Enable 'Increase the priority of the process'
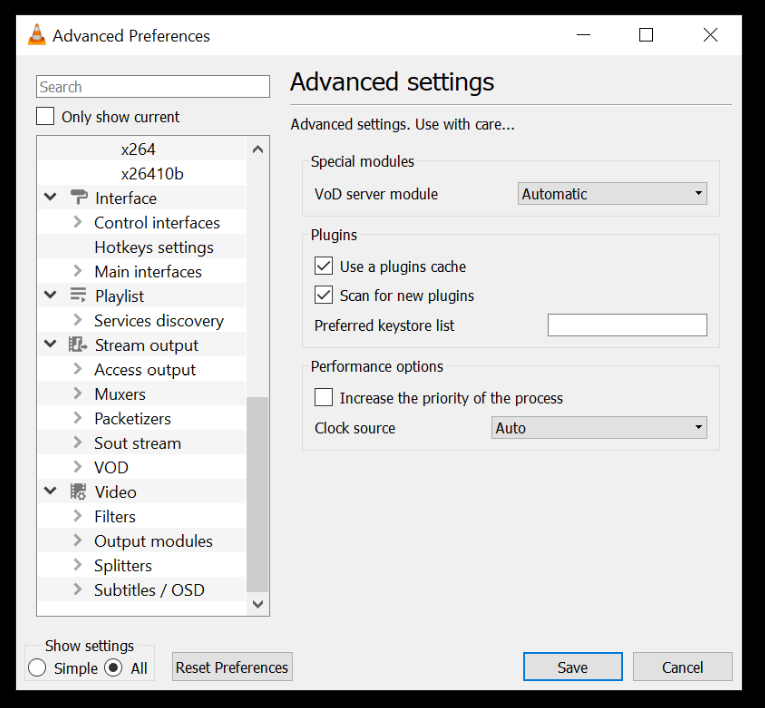Screen dimensions: 765x708 point(324,398)
